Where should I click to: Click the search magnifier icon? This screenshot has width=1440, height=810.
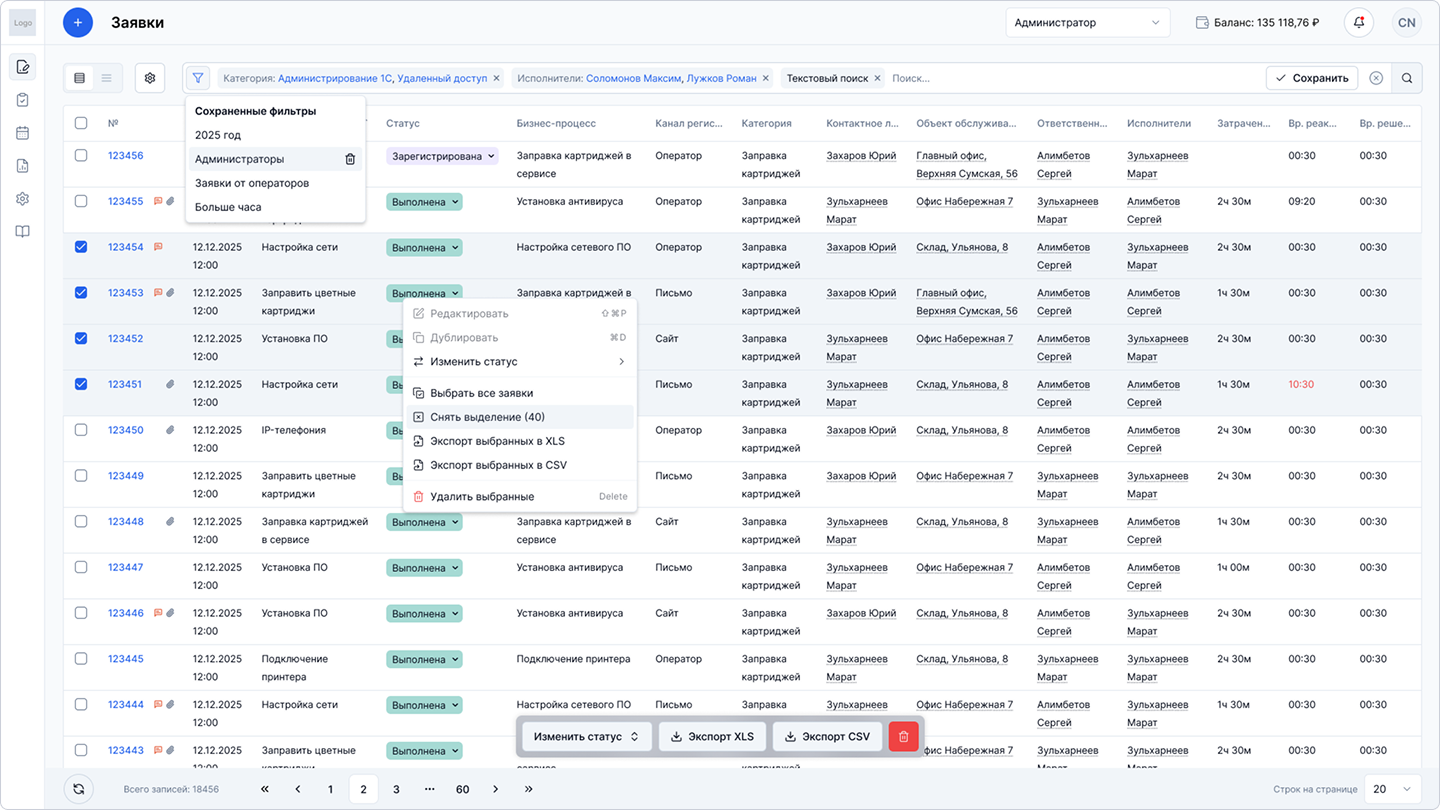pyautogui.click(x=1407, y=77)
